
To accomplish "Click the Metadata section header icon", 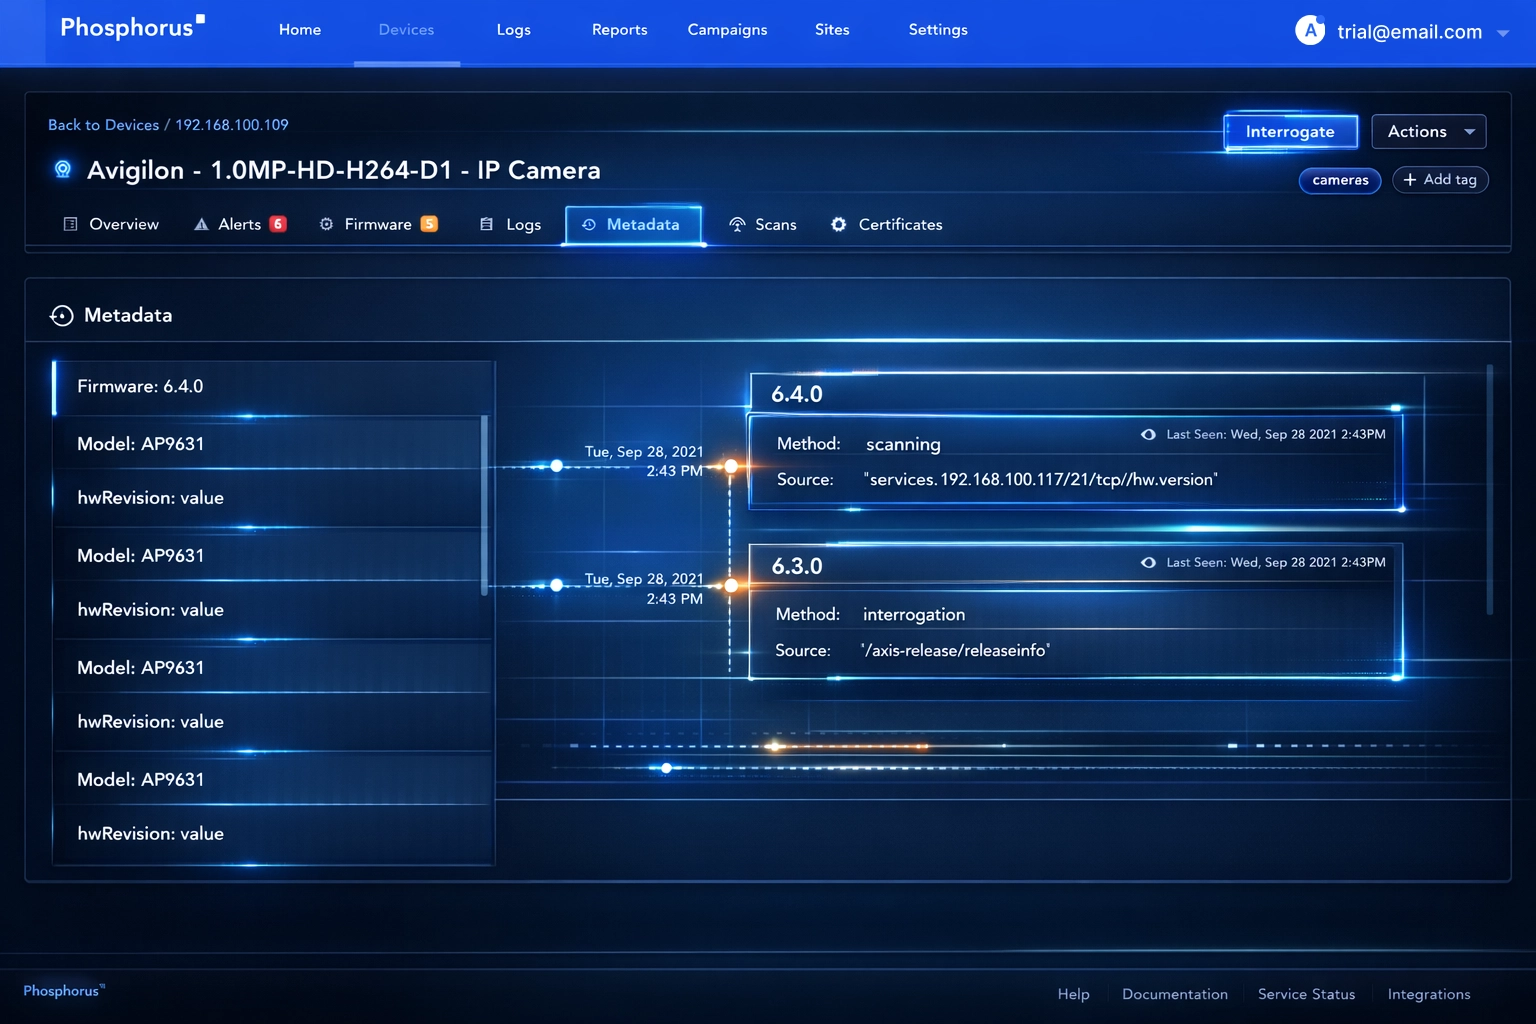I will pos(62,316).
